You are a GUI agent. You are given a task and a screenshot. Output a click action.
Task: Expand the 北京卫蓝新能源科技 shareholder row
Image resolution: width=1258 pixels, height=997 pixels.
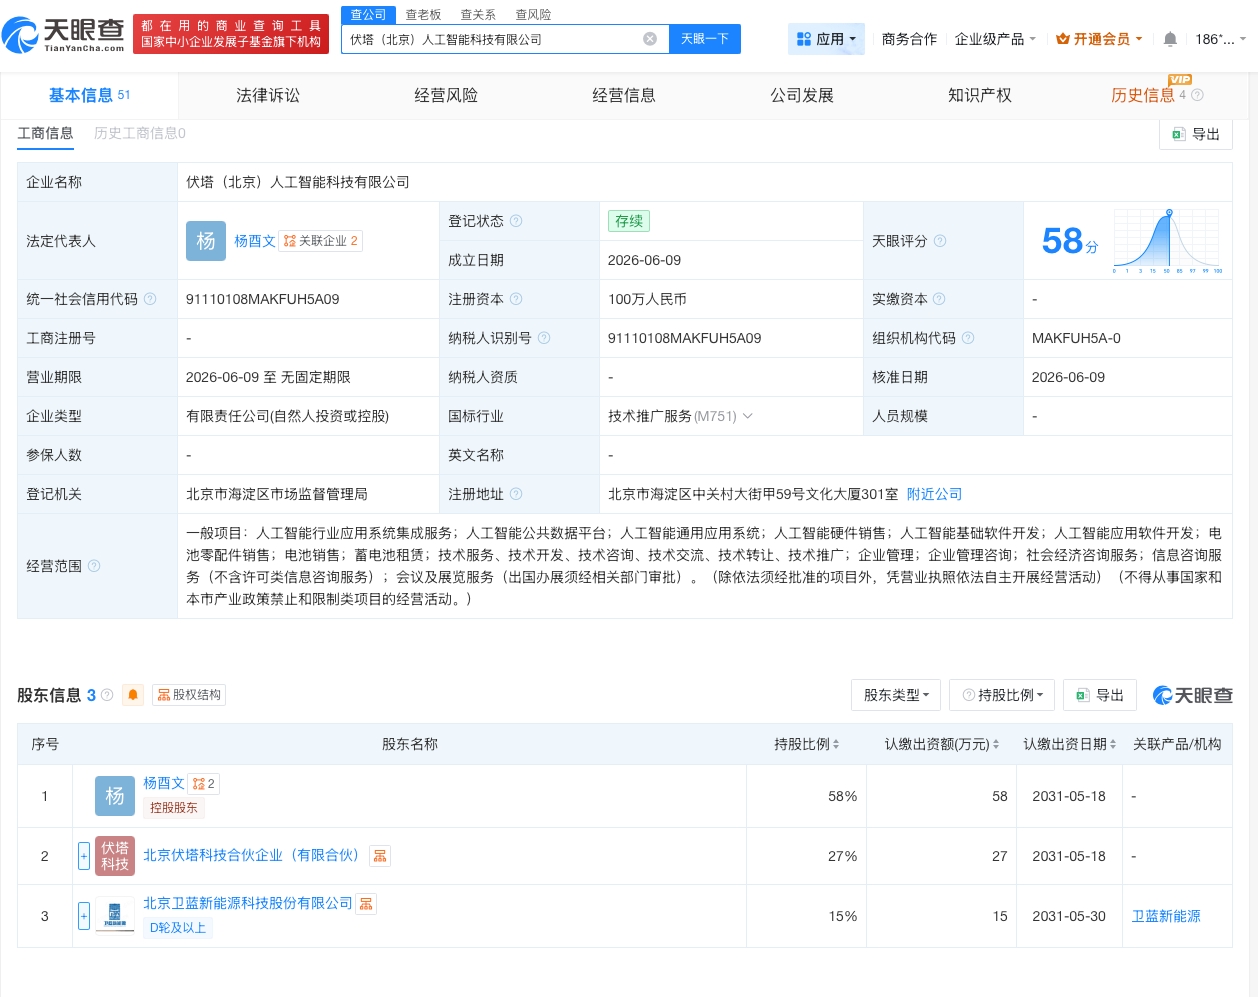point(84,916)
